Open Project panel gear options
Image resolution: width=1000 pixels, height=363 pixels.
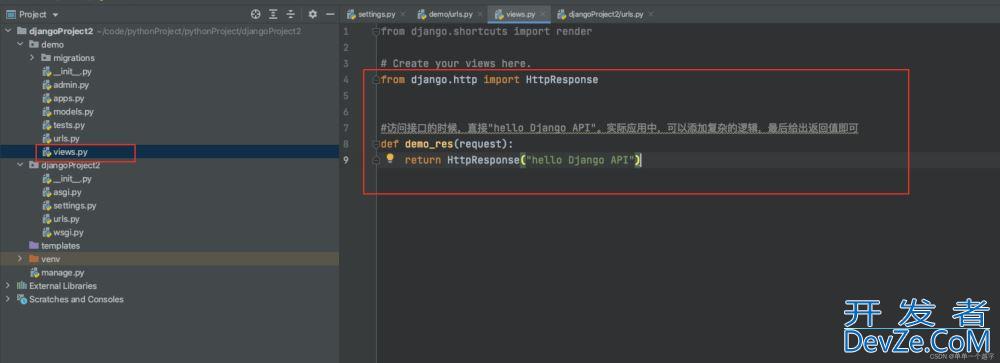point(312,14)
